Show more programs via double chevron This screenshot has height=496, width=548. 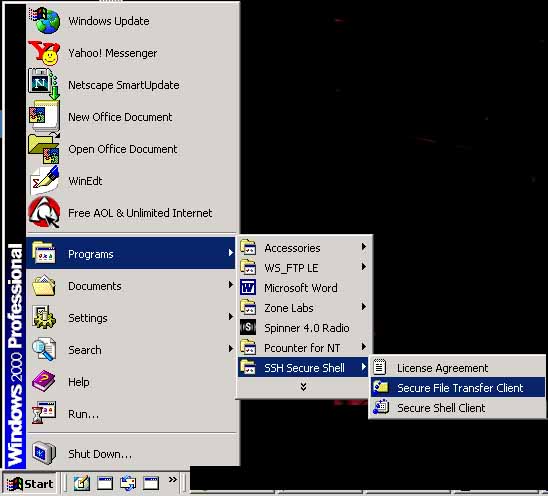303,387
